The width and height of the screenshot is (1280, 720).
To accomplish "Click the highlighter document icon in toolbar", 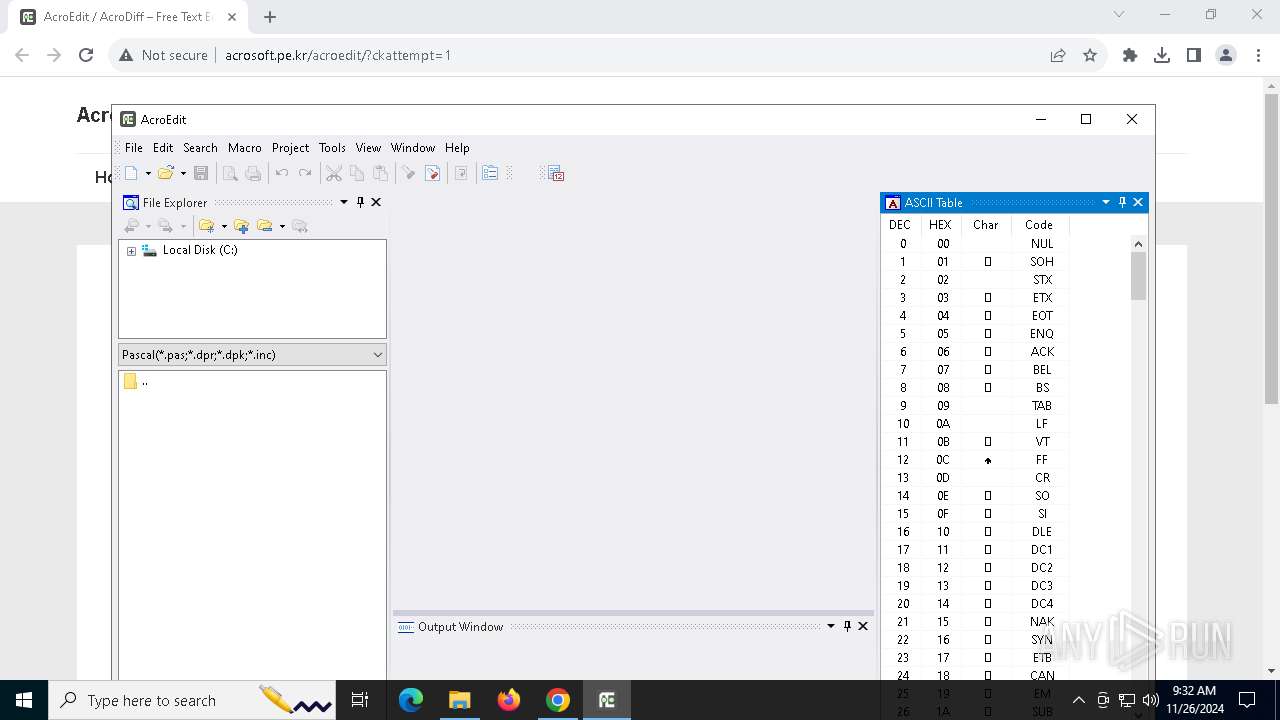I will 433,173.
